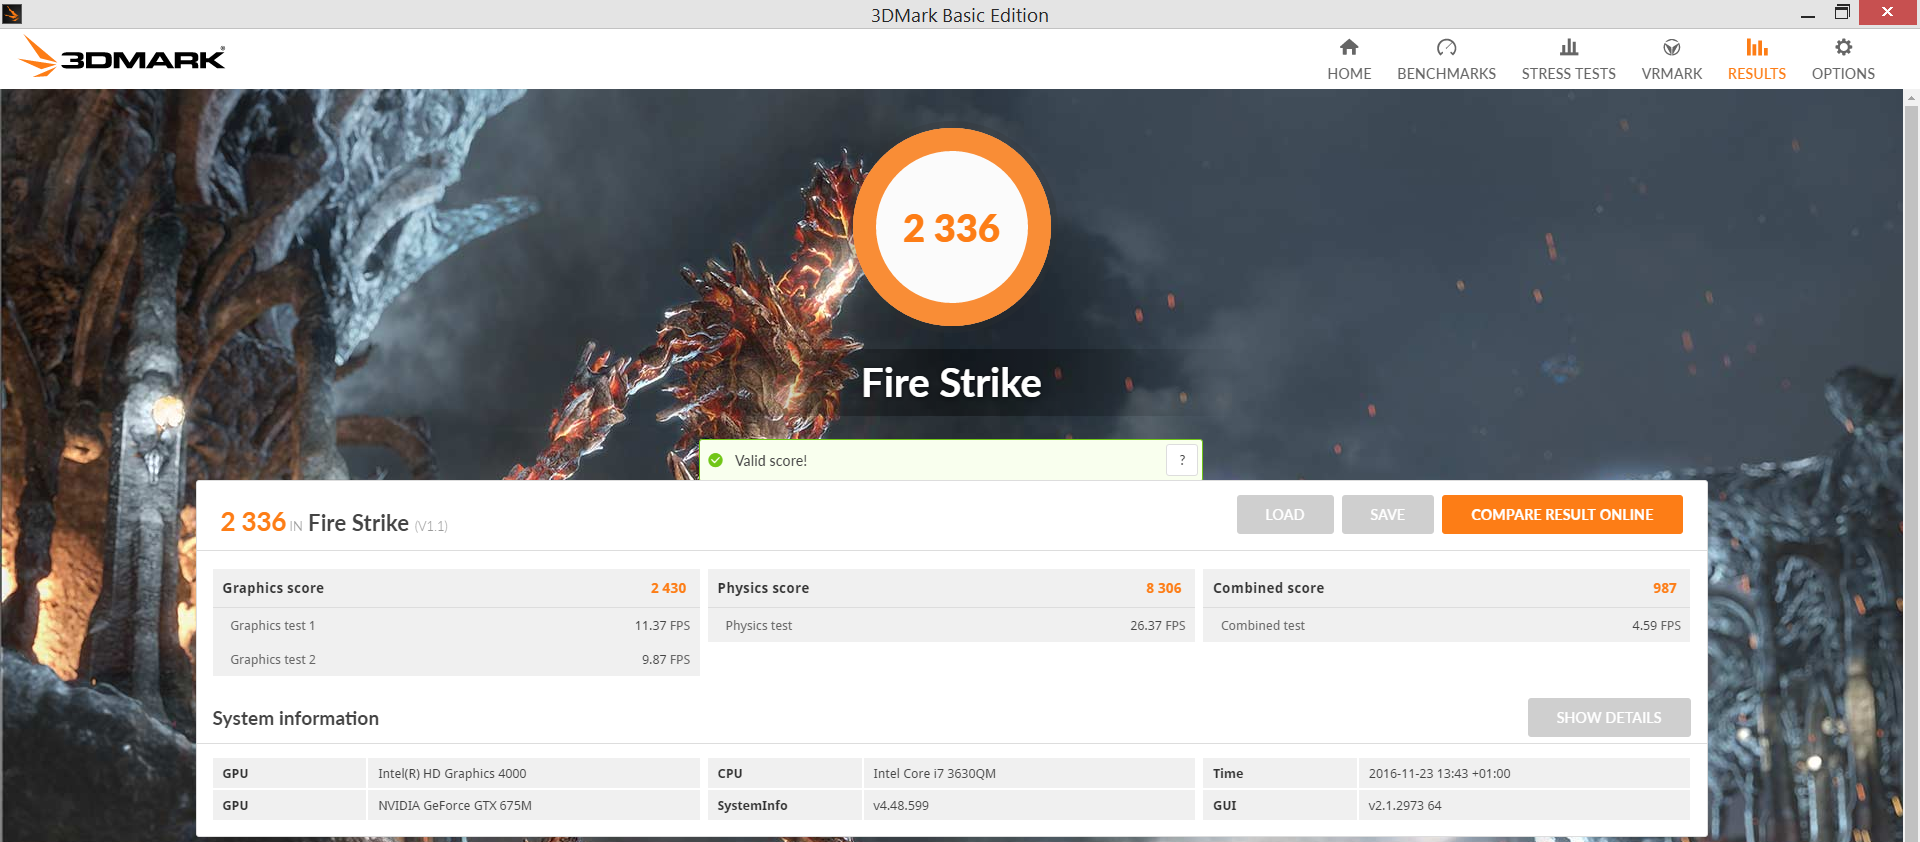Open the VRMARK tab label
The image size is (1920, 842).
coord(1672,73)
